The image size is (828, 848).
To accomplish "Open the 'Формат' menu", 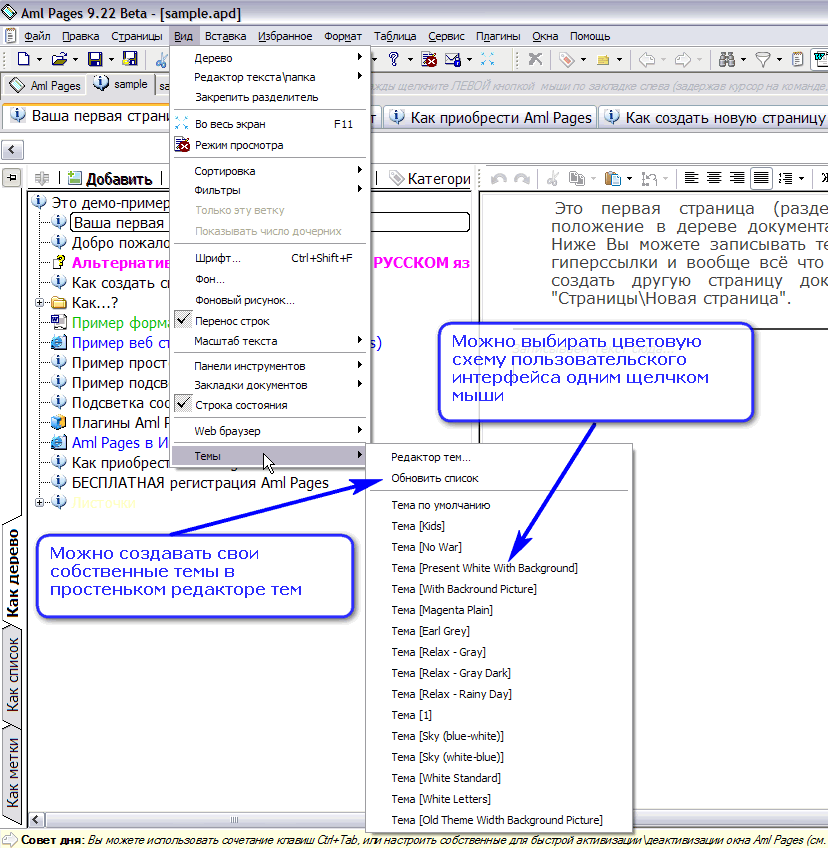I will pos(342,36).
